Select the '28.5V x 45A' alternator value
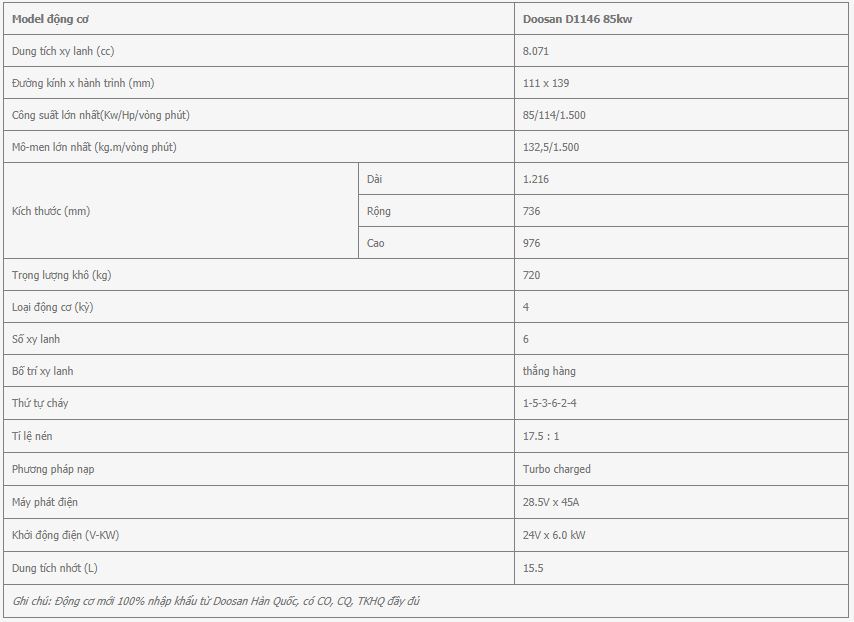Viewport: 854px width, 622px height. (x=551, y=502)
